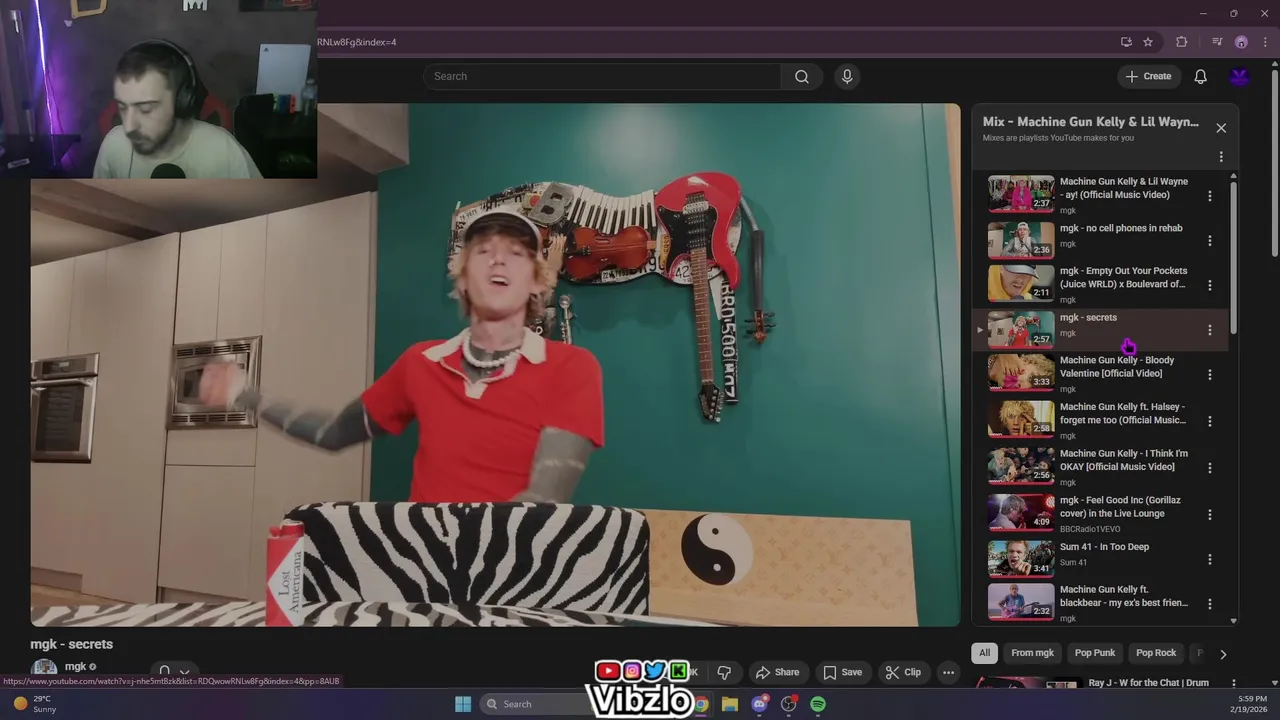Open the Windows Start menu

tap(463, 704)
